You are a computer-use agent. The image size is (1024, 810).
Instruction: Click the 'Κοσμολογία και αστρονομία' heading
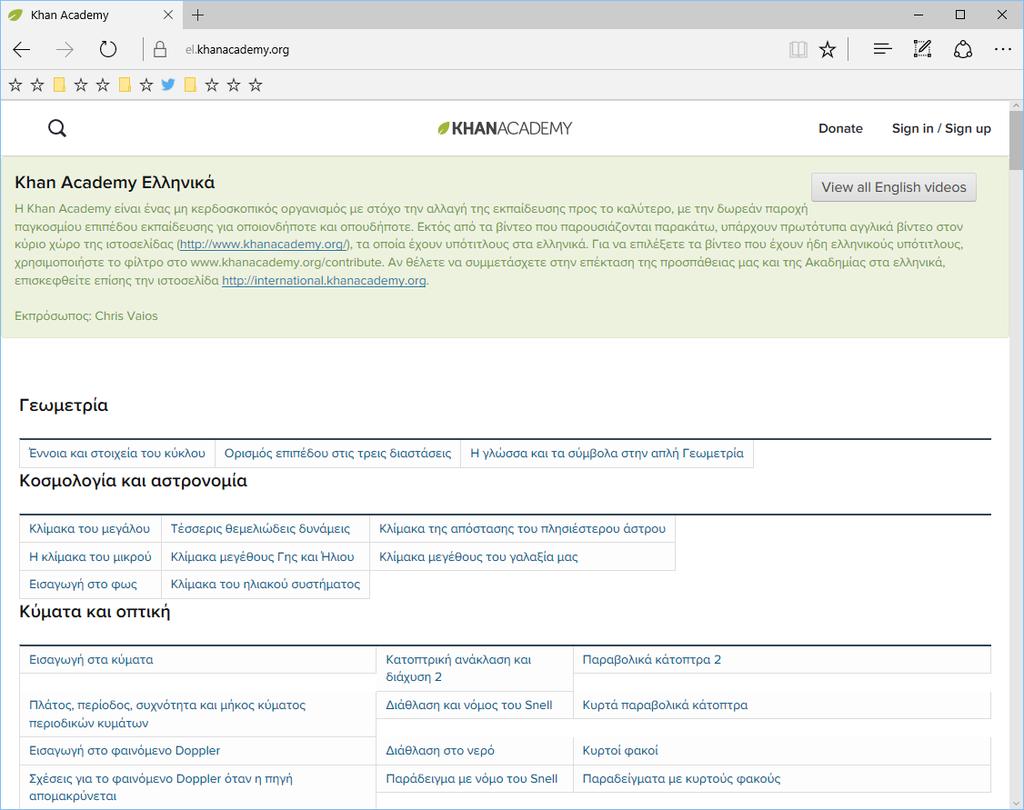pyautogui.click(x=133, y=481)
